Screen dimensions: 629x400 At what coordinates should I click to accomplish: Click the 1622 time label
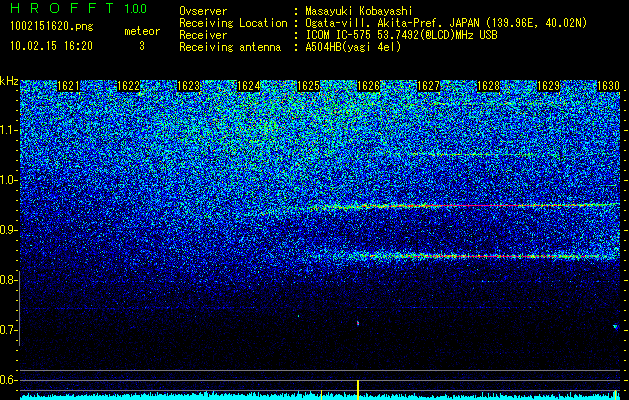(x=128, y=86)
